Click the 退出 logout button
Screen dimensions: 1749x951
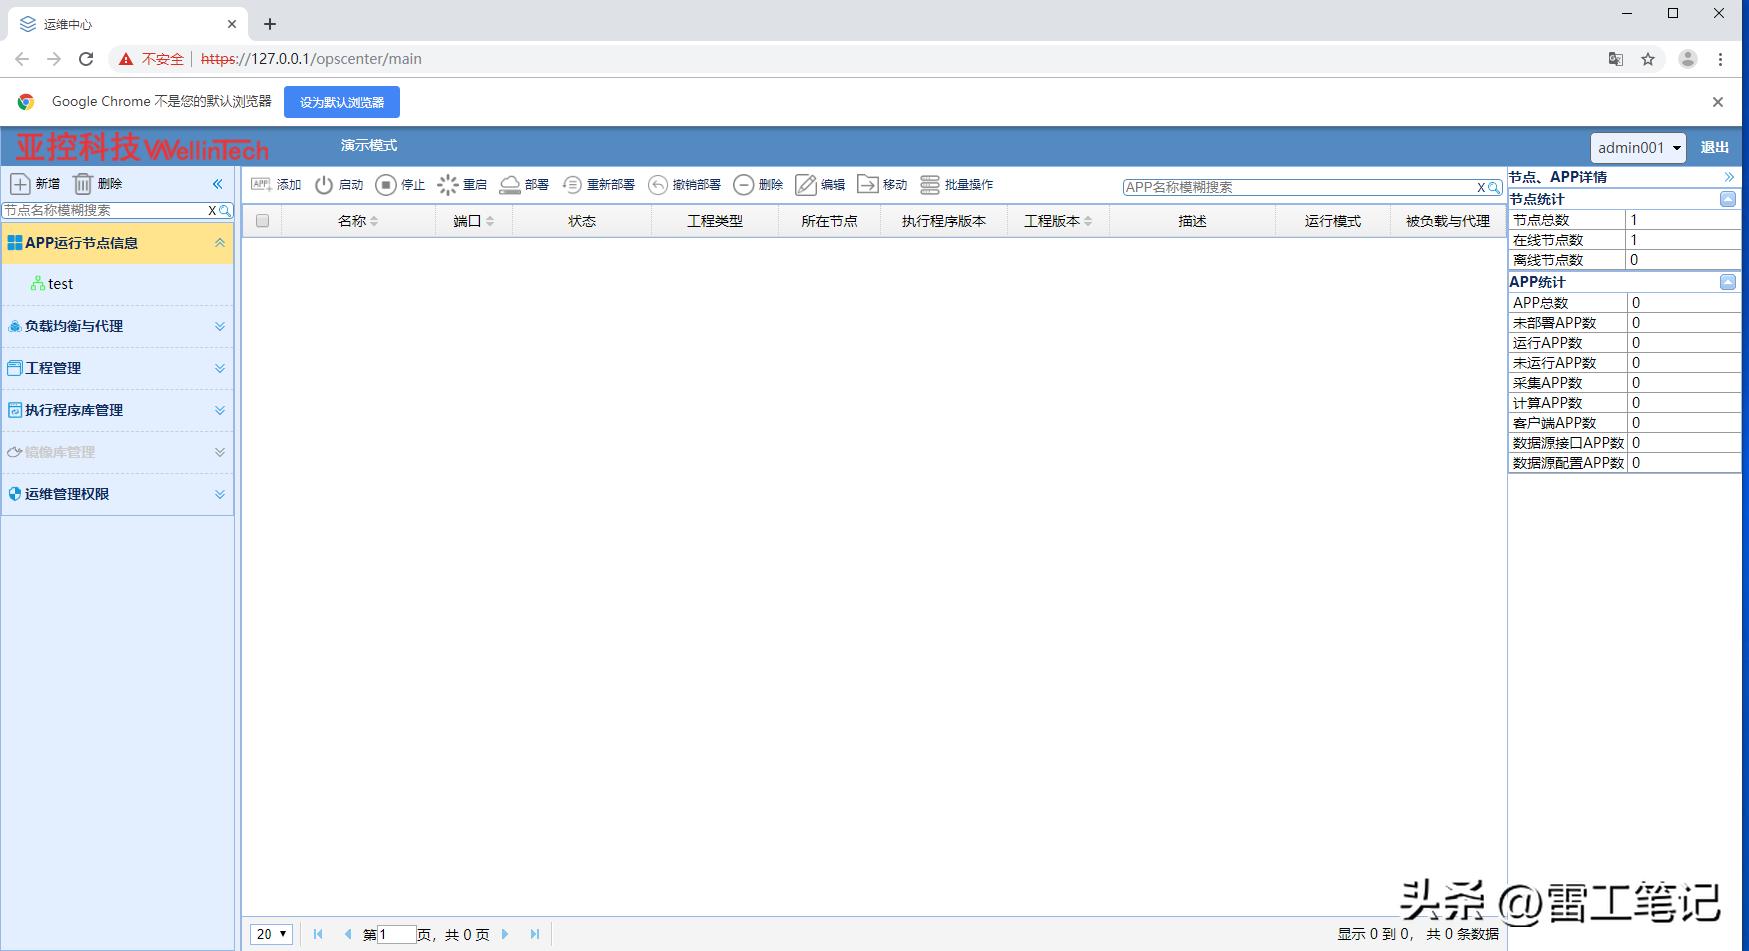(1714, 147)
